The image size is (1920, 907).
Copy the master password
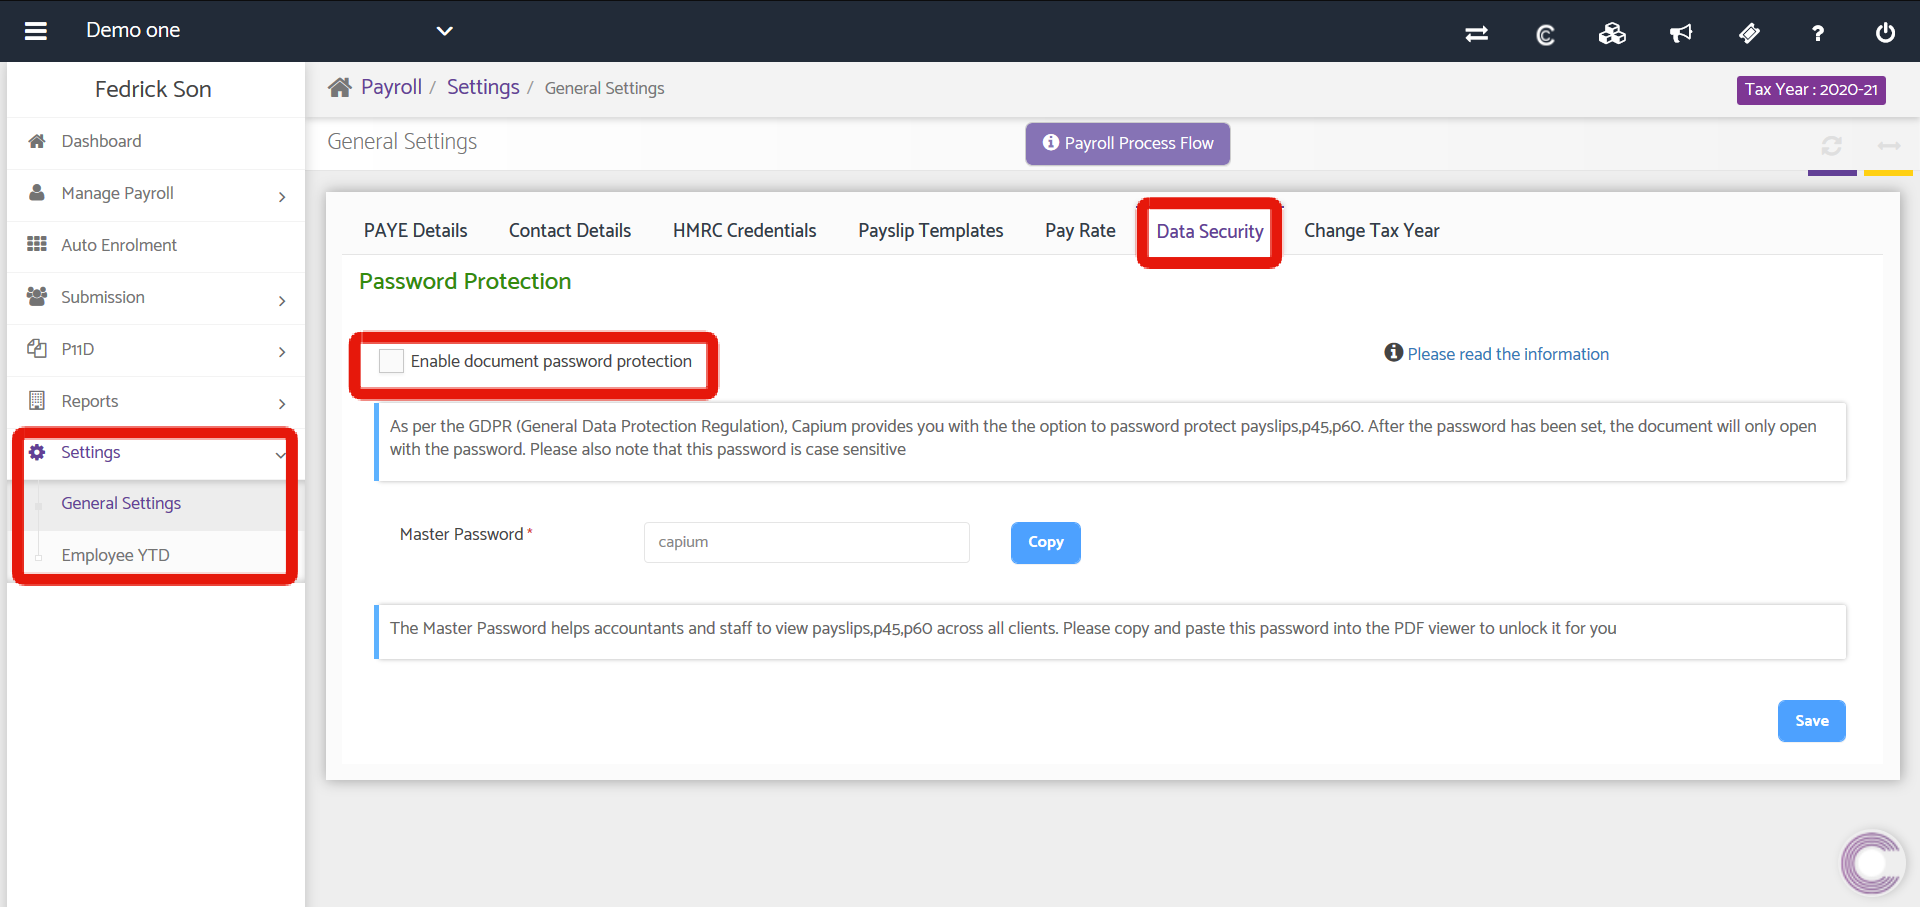1046,542
